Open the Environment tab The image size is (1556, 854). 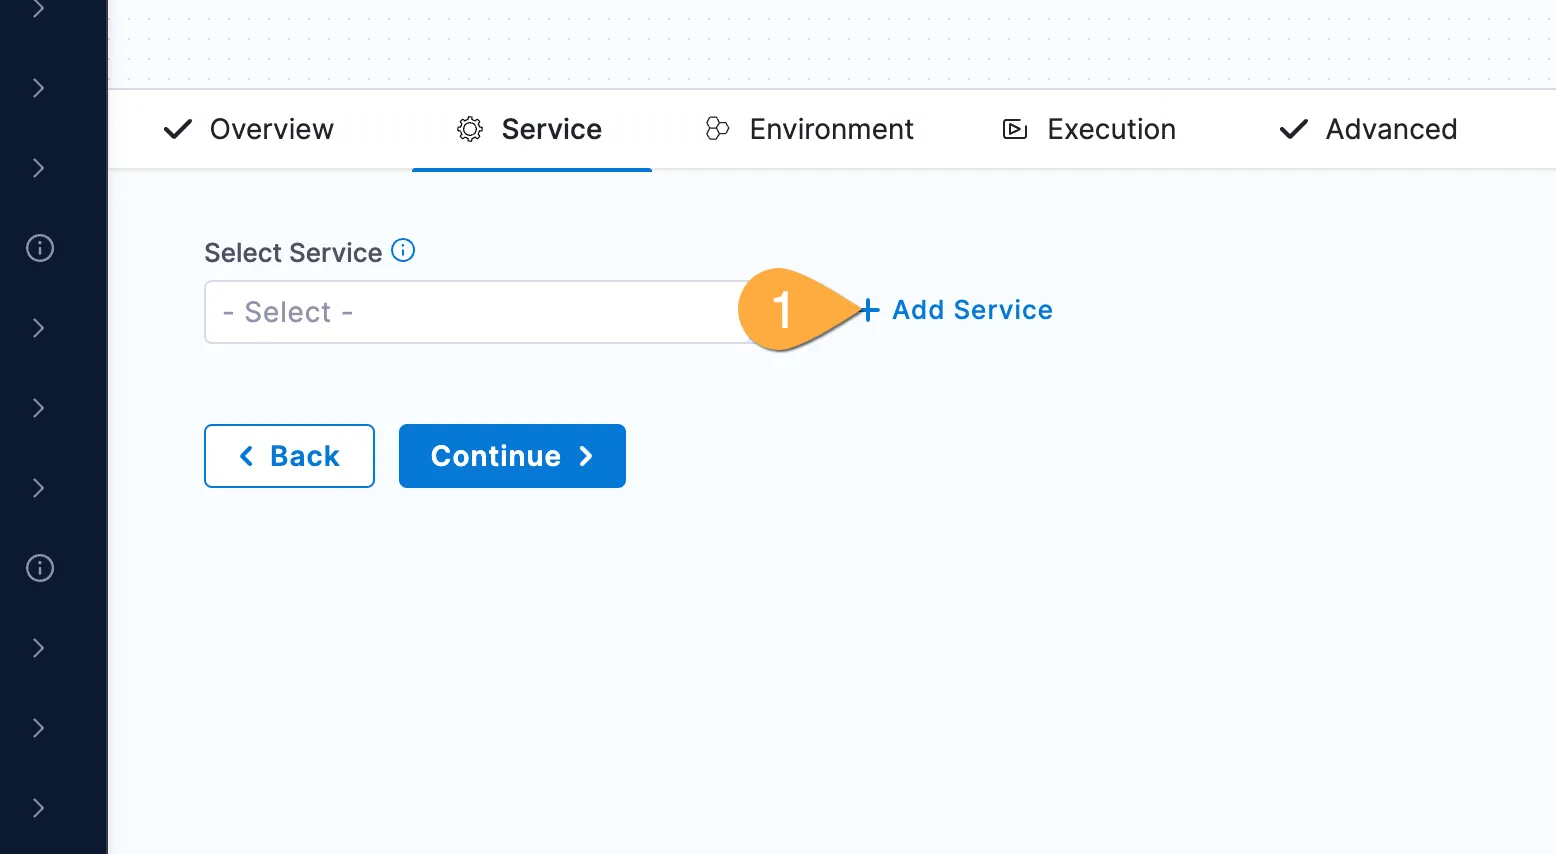[x=831, y=129]
